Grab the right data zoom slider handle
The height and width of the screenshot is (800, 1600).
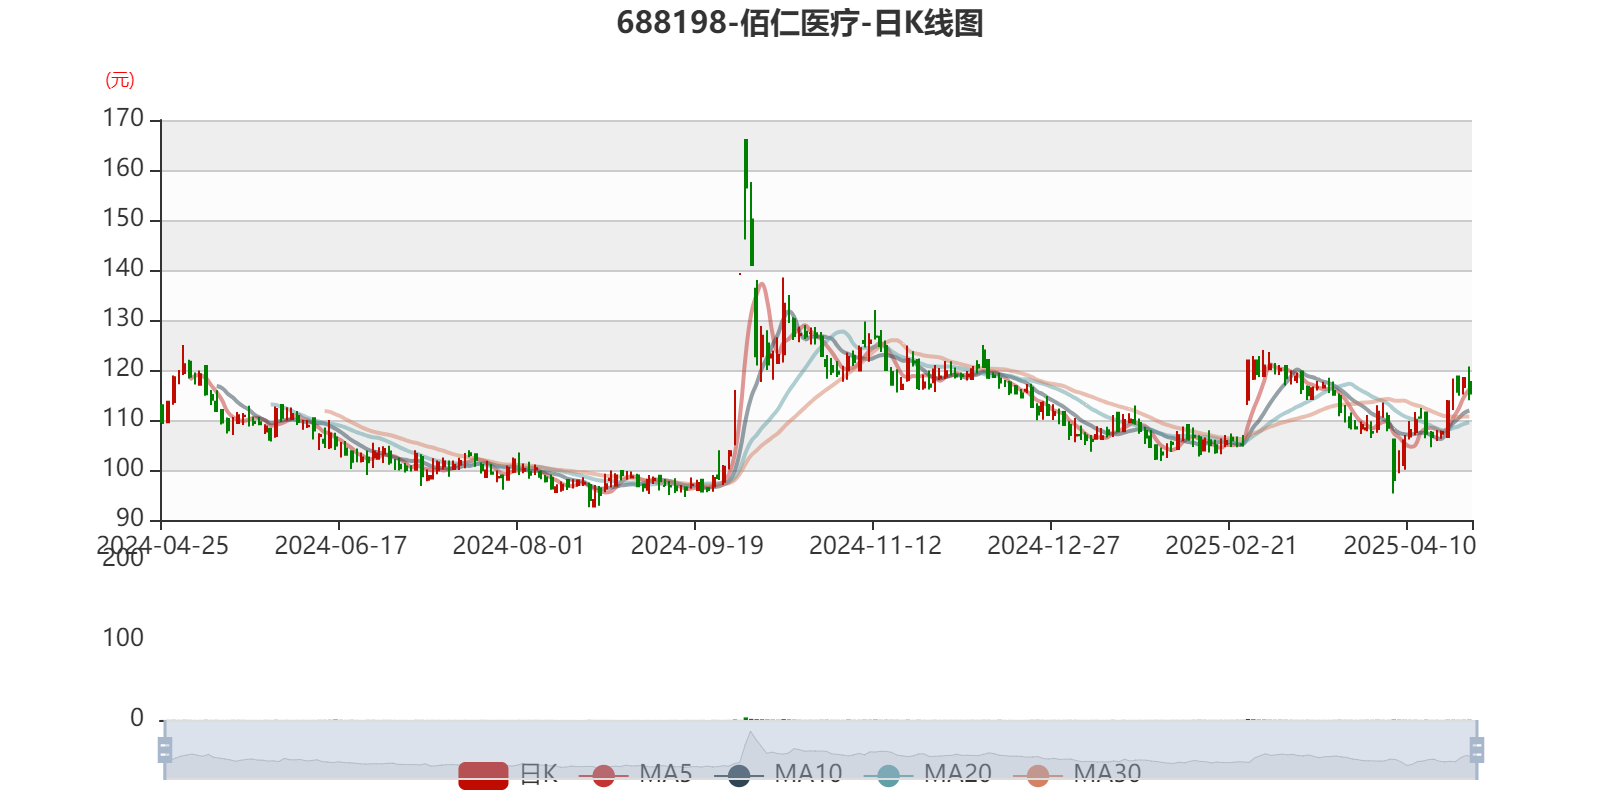pyautogui.click(x=1477, y=749)
